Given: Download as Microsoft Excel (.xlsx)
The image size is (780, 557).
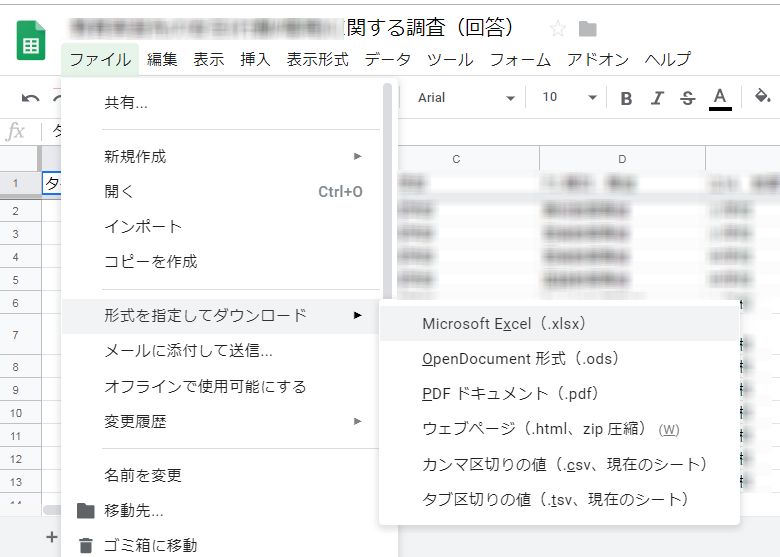Looking at the screenshot, I should [559, 324].
